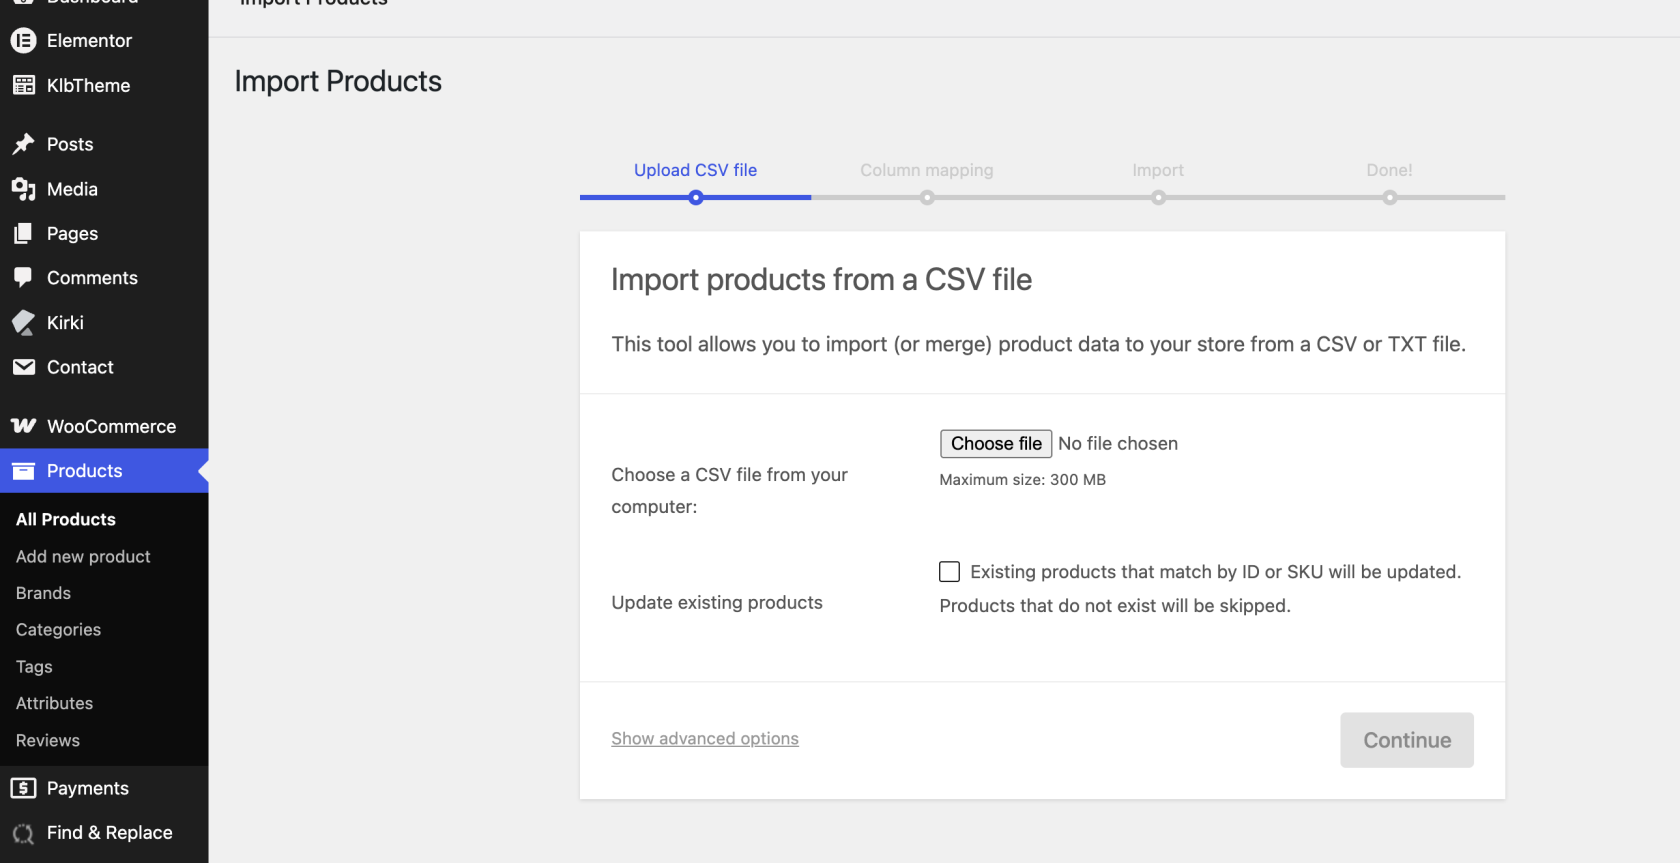The width and height of the screenshot is (1680, 863).
Task: Enable the update existing products checkbox
Action: tap(949, 572)
